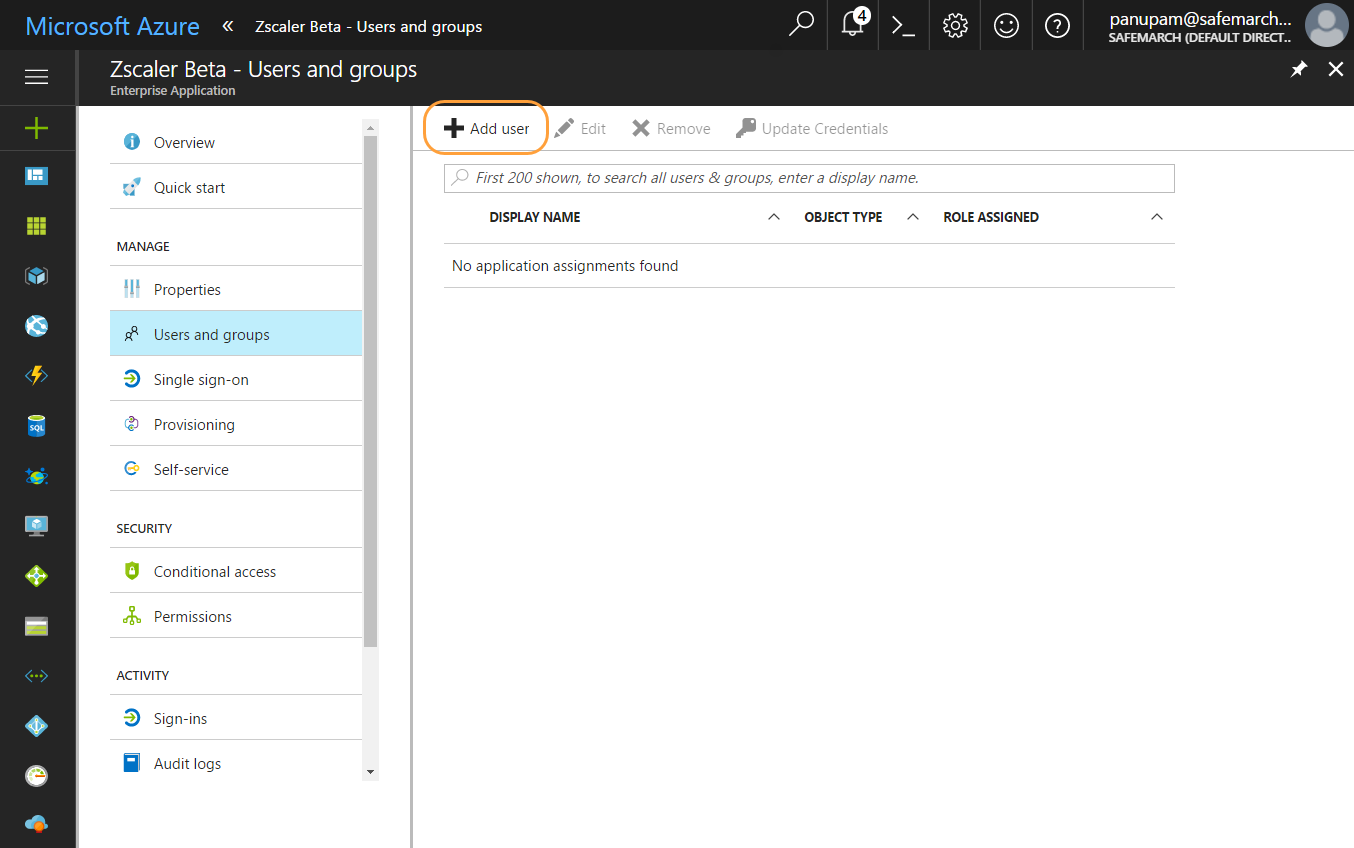Viewport: 1354px width, 848px height.
Task: Sort the list by DISPLAY NAME
Action: coord(535,217)
